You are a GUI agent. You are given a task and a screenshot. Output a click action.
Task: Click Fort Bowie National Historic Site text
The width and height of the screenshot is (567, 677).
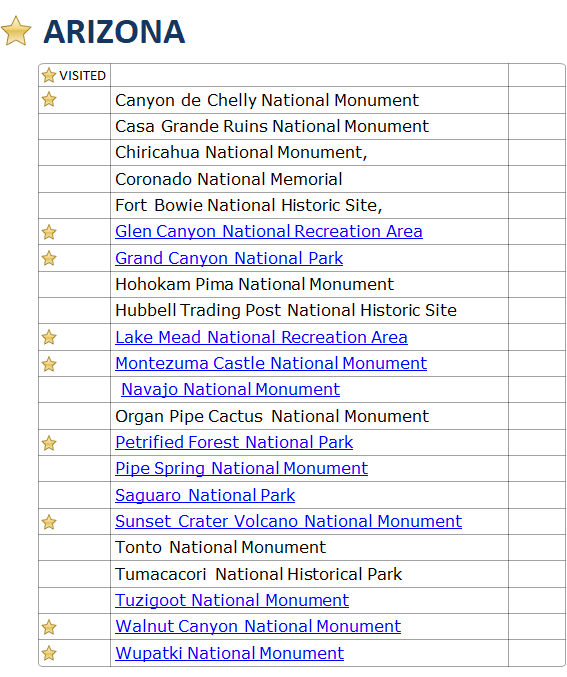[249, 205]
